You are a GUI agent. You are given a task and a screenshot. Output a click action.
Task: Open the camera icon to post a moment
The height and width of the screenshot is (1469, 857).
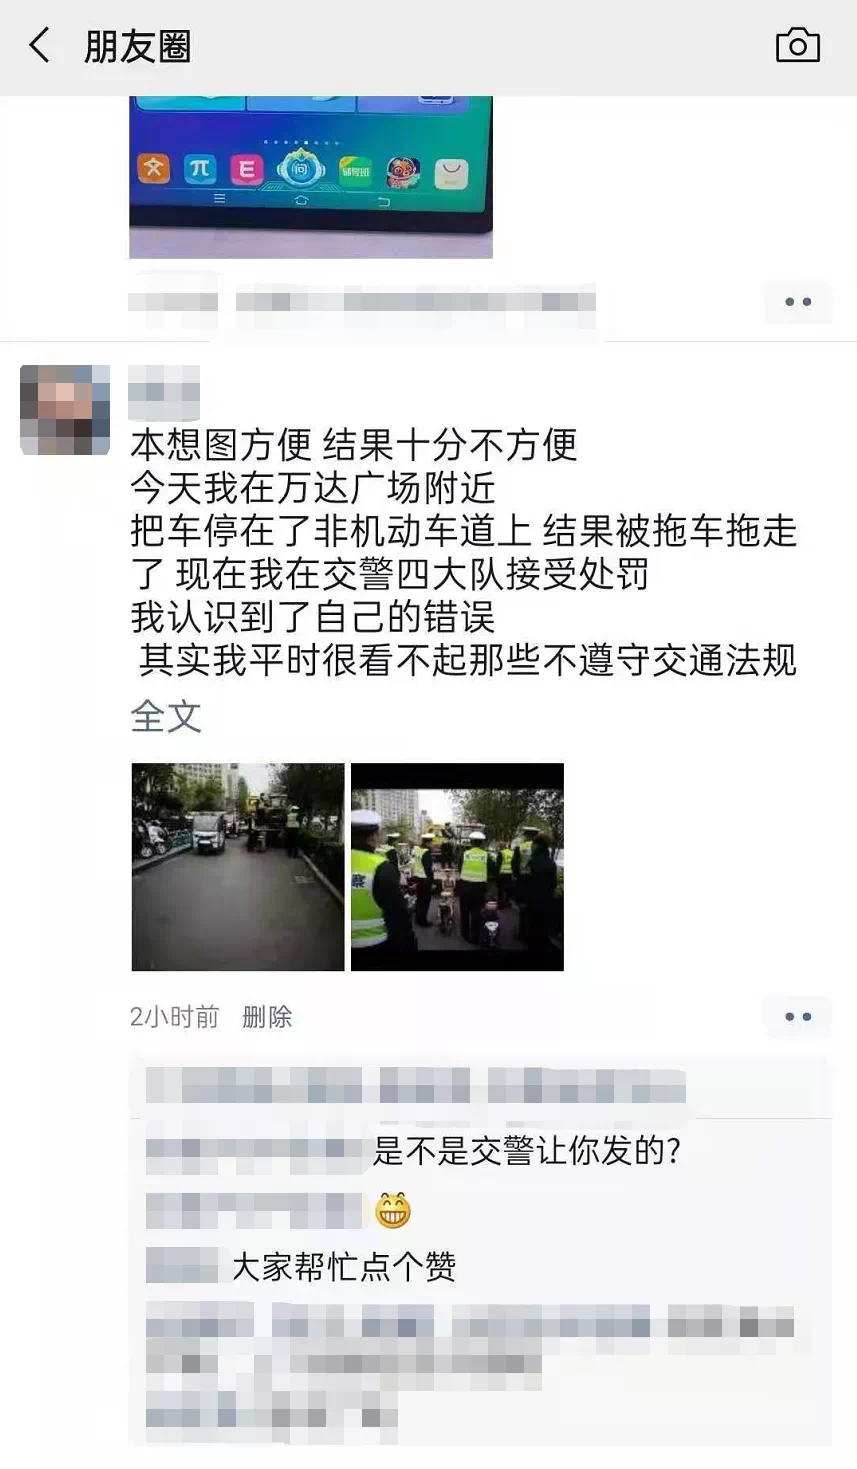tap(797, 45)
